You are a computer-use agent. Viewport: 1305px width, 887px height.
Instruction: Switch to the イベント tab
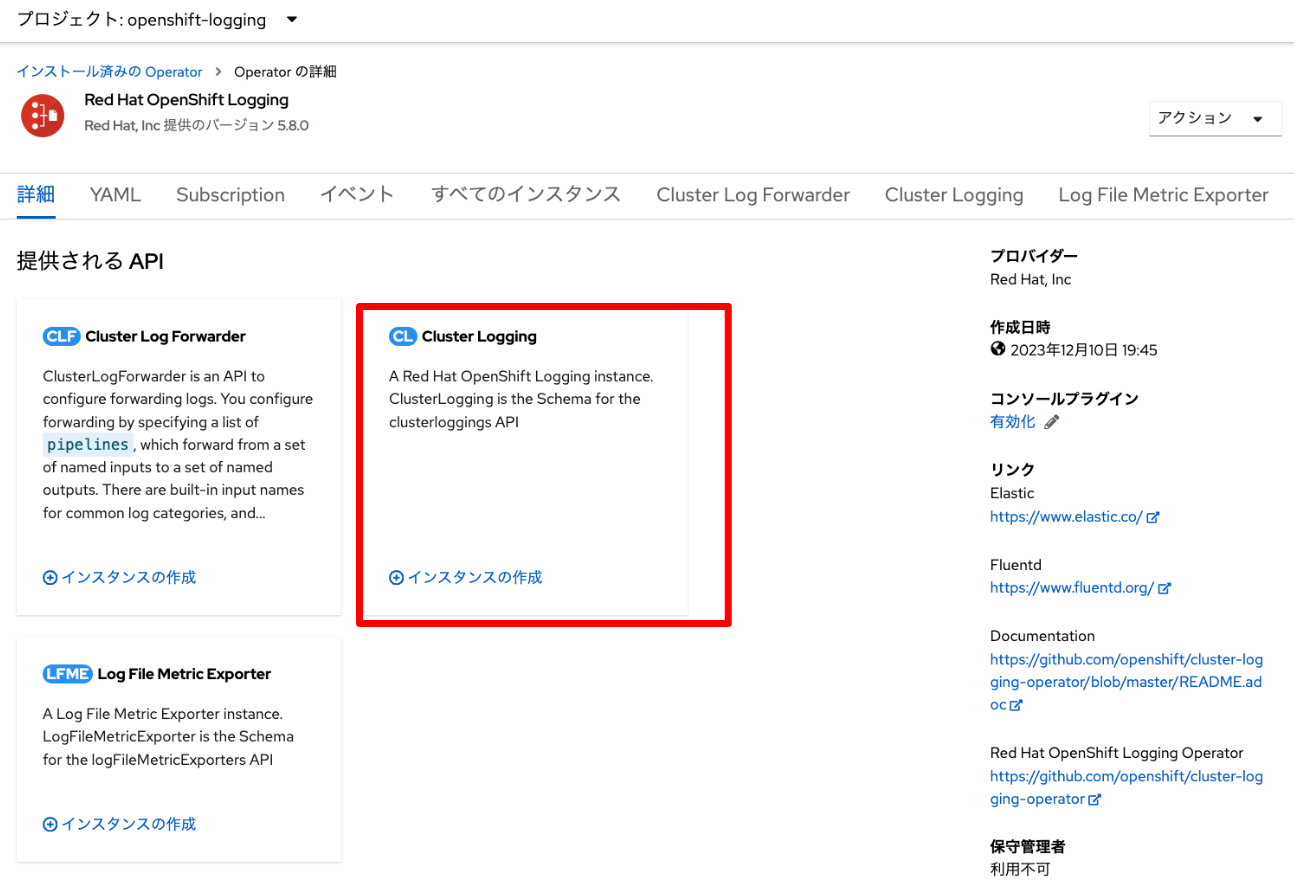click(357, 195)
